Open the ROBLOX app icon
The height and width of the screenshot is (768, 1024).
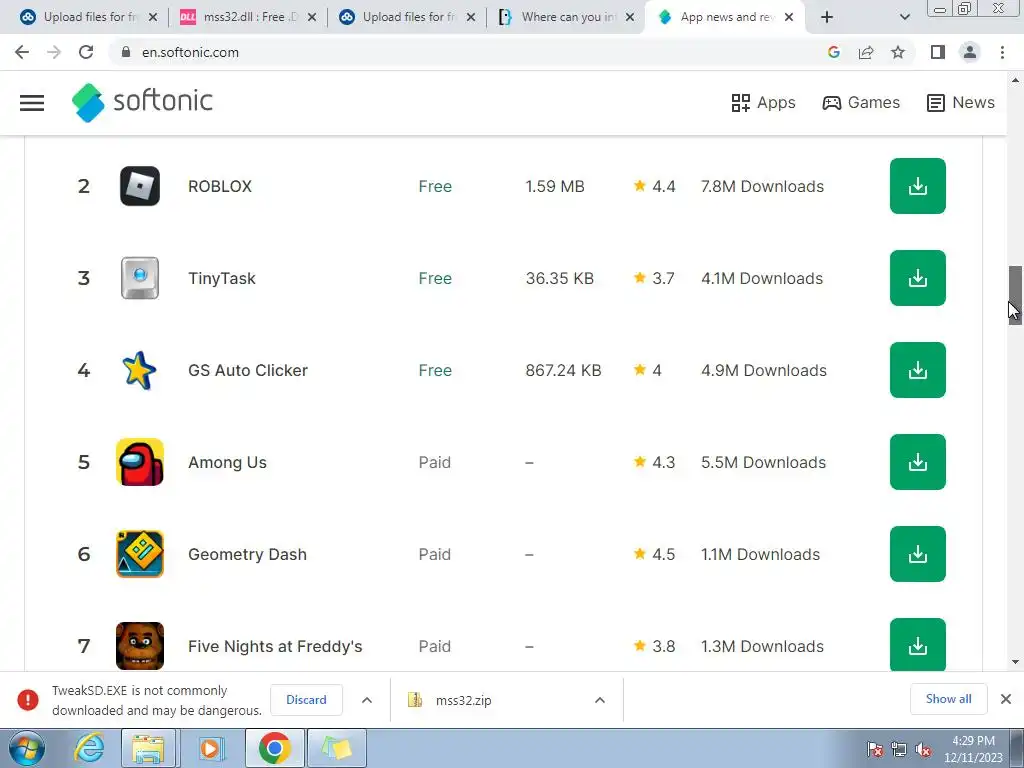click(140, 186)
